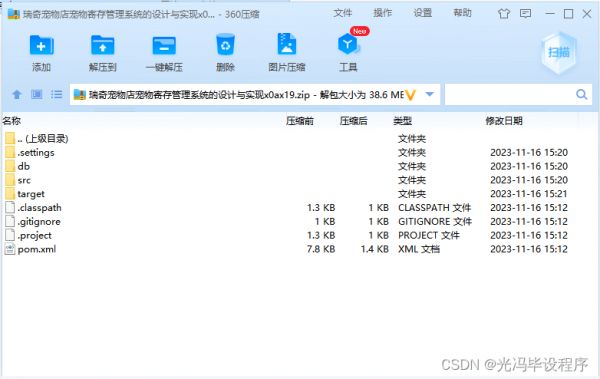Click the .gitignore file icon

coord(10,221)
